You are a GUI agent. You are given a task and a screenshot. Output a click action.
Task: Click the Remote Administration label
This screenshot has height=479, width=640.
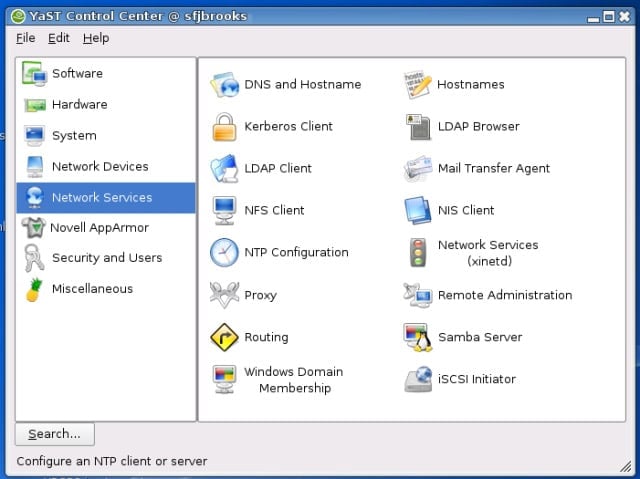pyautogui.click(x=505, y=295)
